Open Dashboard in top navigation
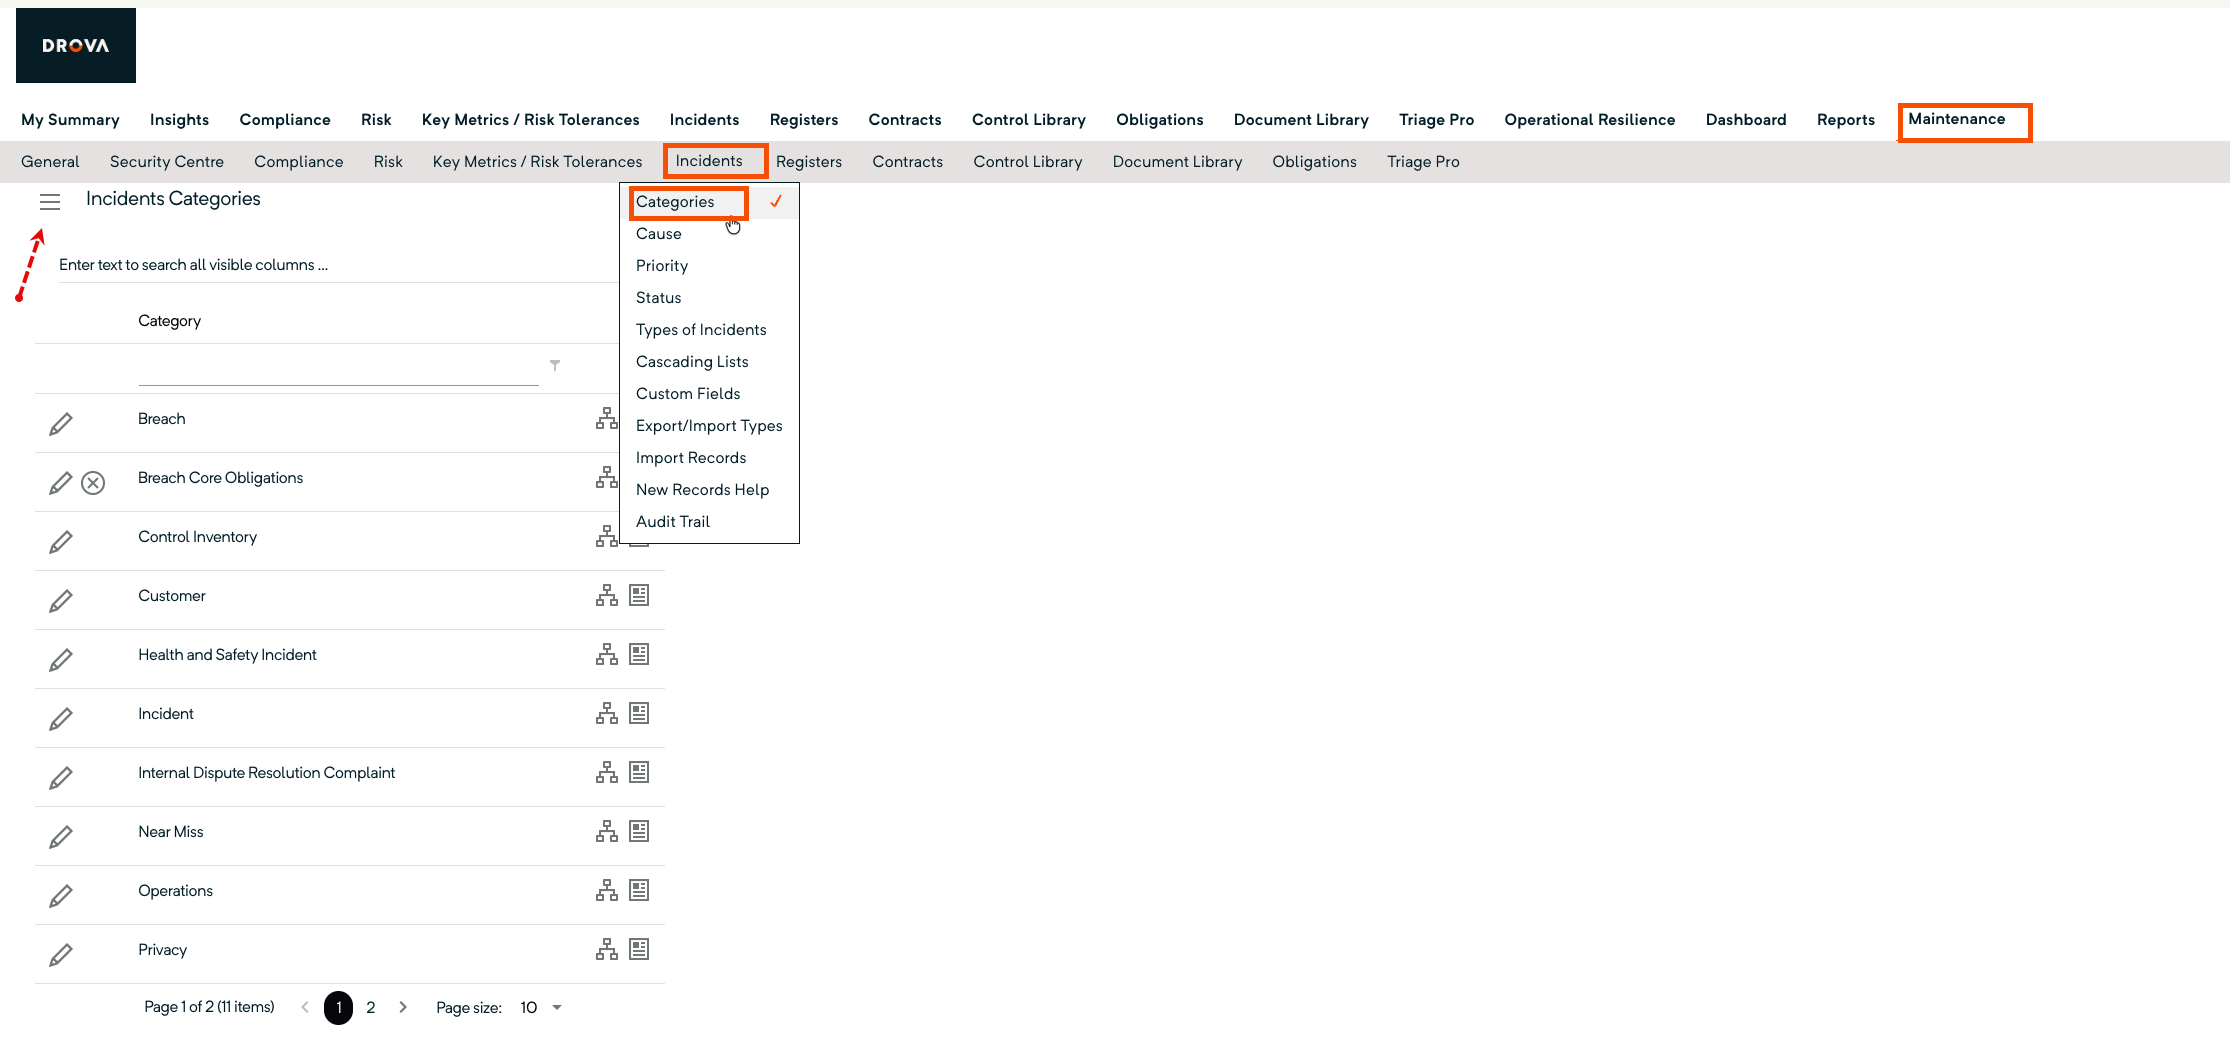The image size is (2230, 1040). 1746,120
